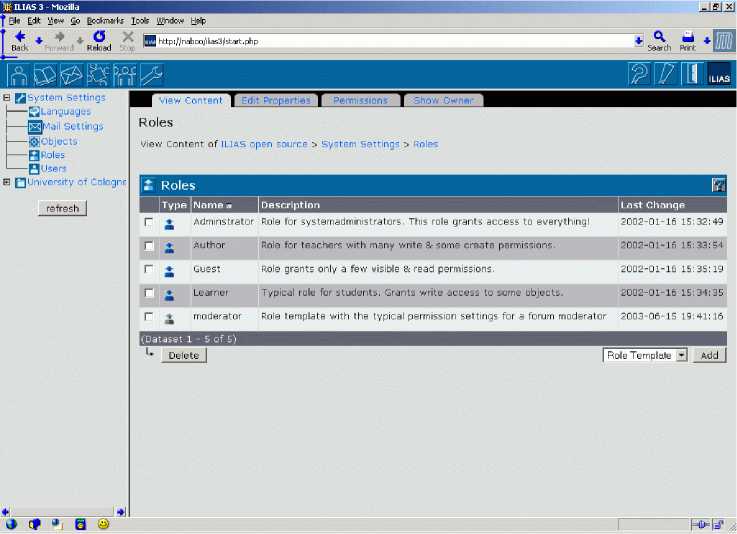
Task: Select the Guest role checkbox
Action: 149,270
